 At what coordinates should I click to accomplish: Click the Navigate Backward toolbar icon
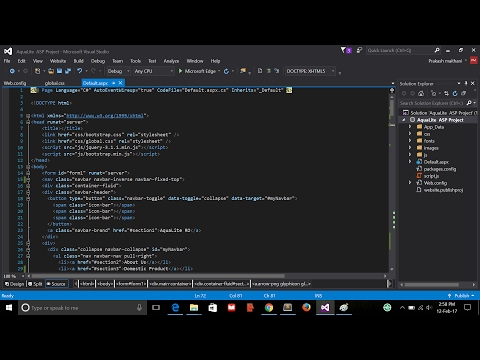tap(12, 71)
